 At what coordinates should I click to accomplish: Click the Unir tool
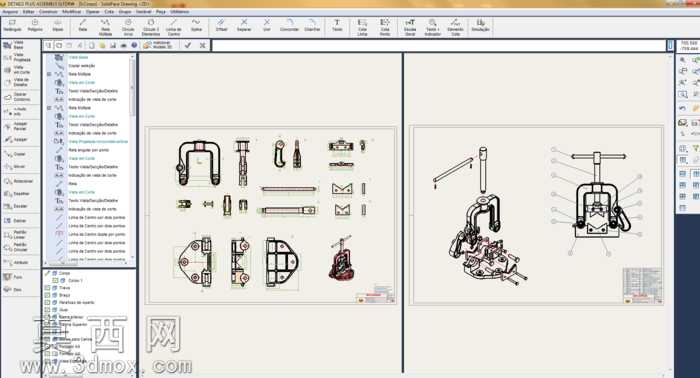(267, 26)
